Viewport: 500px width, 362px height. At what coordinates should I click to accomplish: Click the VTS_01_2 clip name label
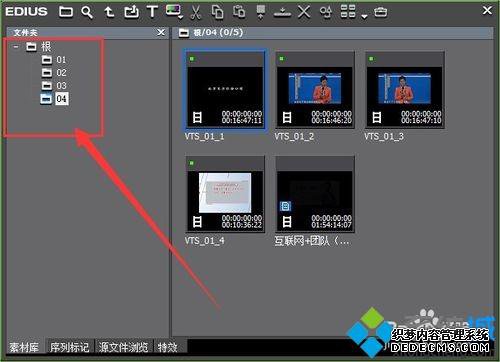294,137
